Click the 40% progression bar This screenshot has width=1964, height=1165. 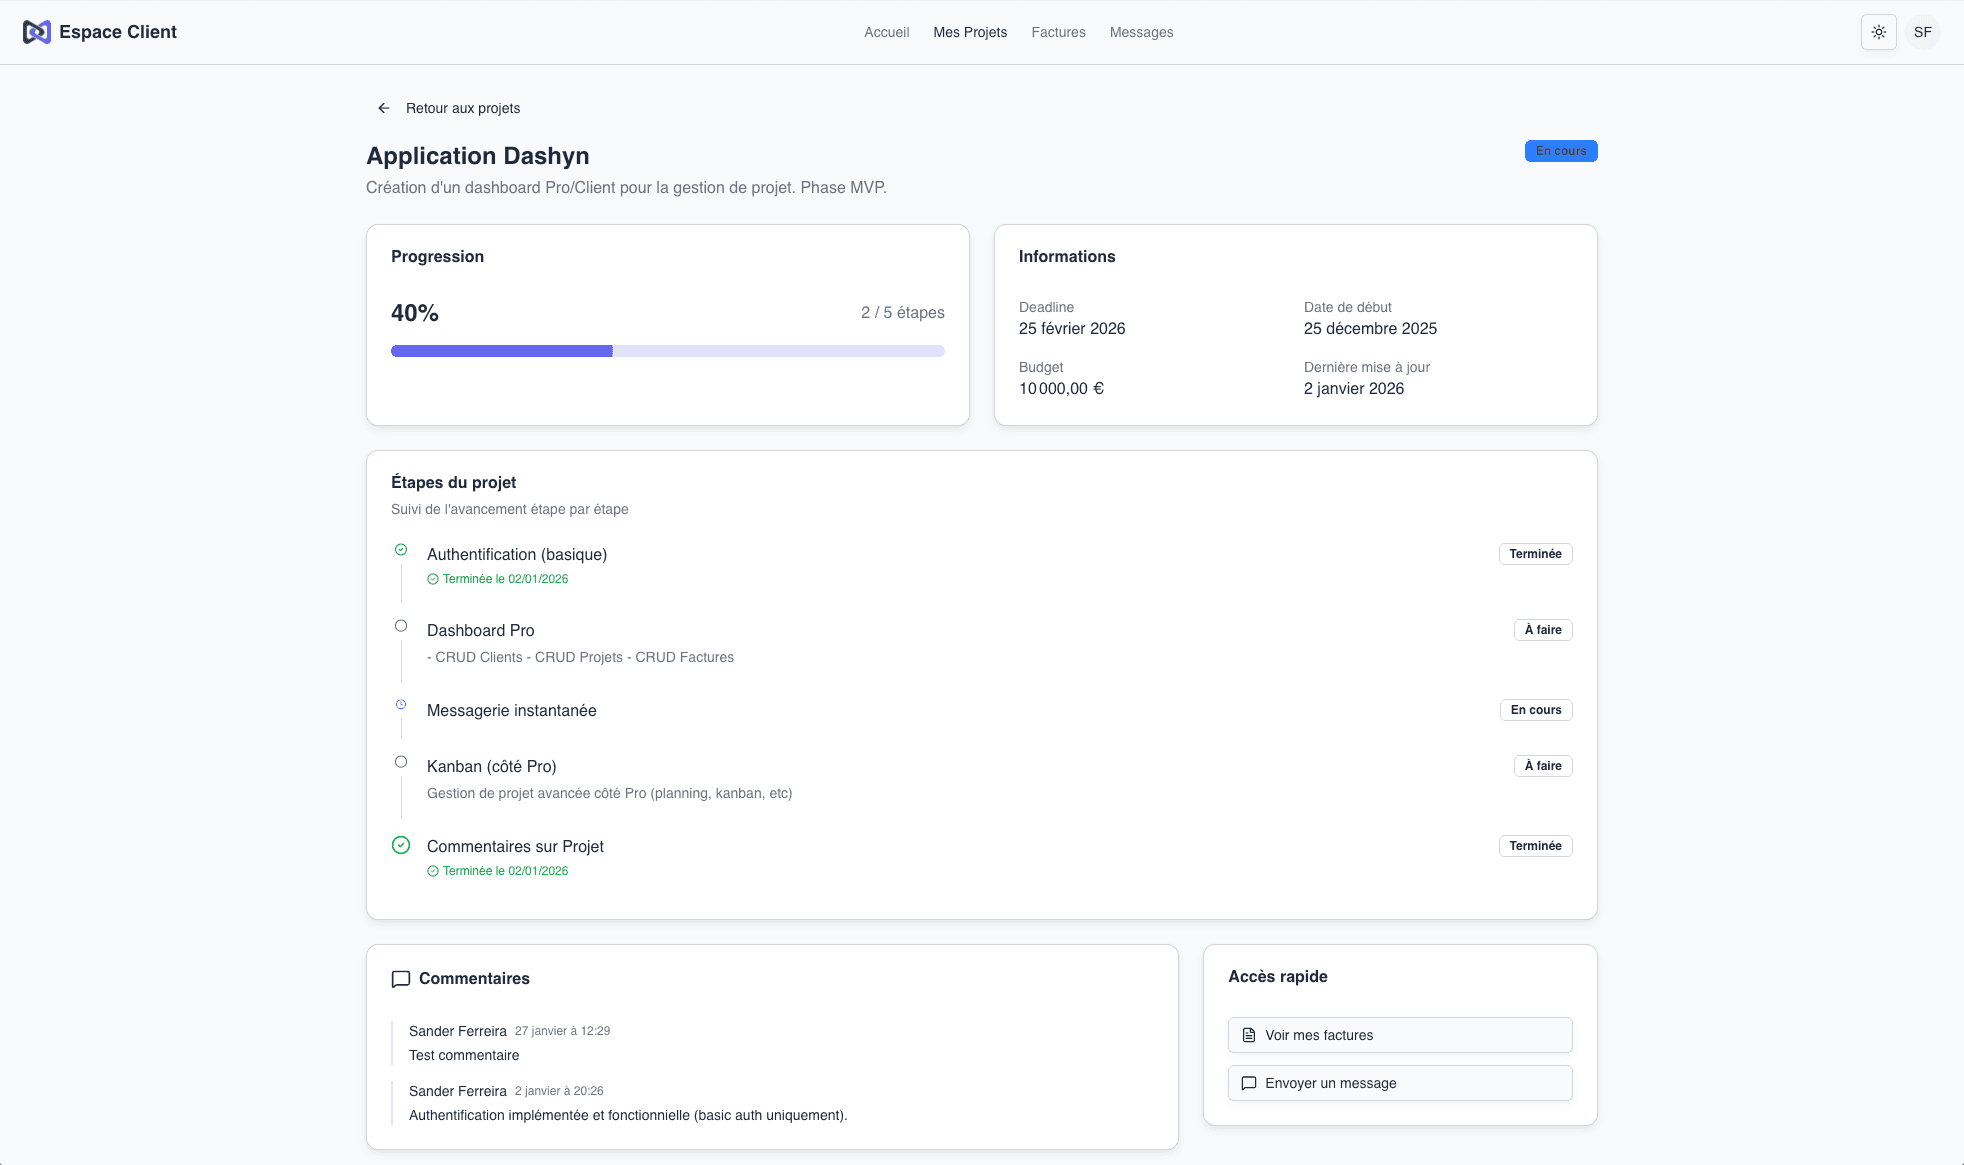667,351
